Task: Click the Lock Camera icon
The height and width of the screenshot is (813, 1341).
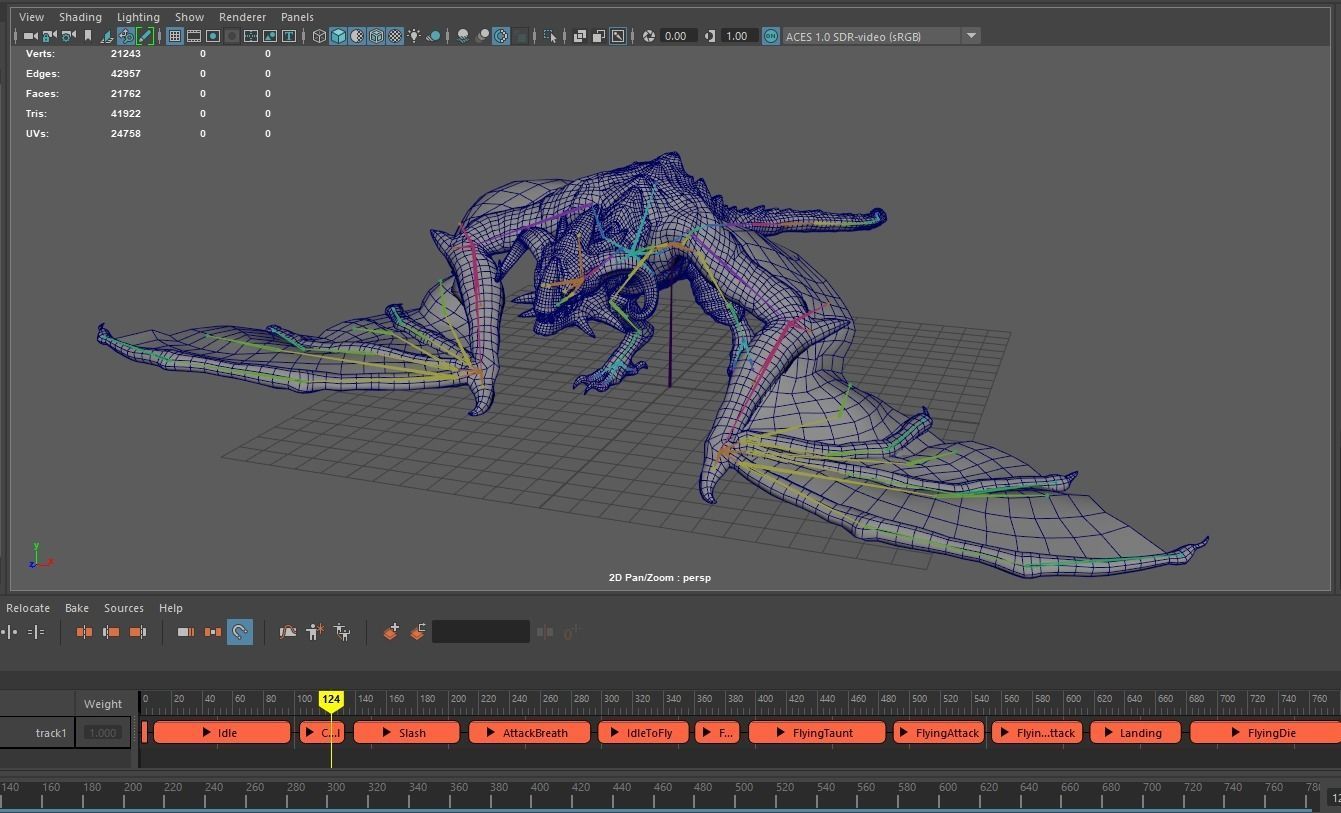Action: click(x=48, y=36)
